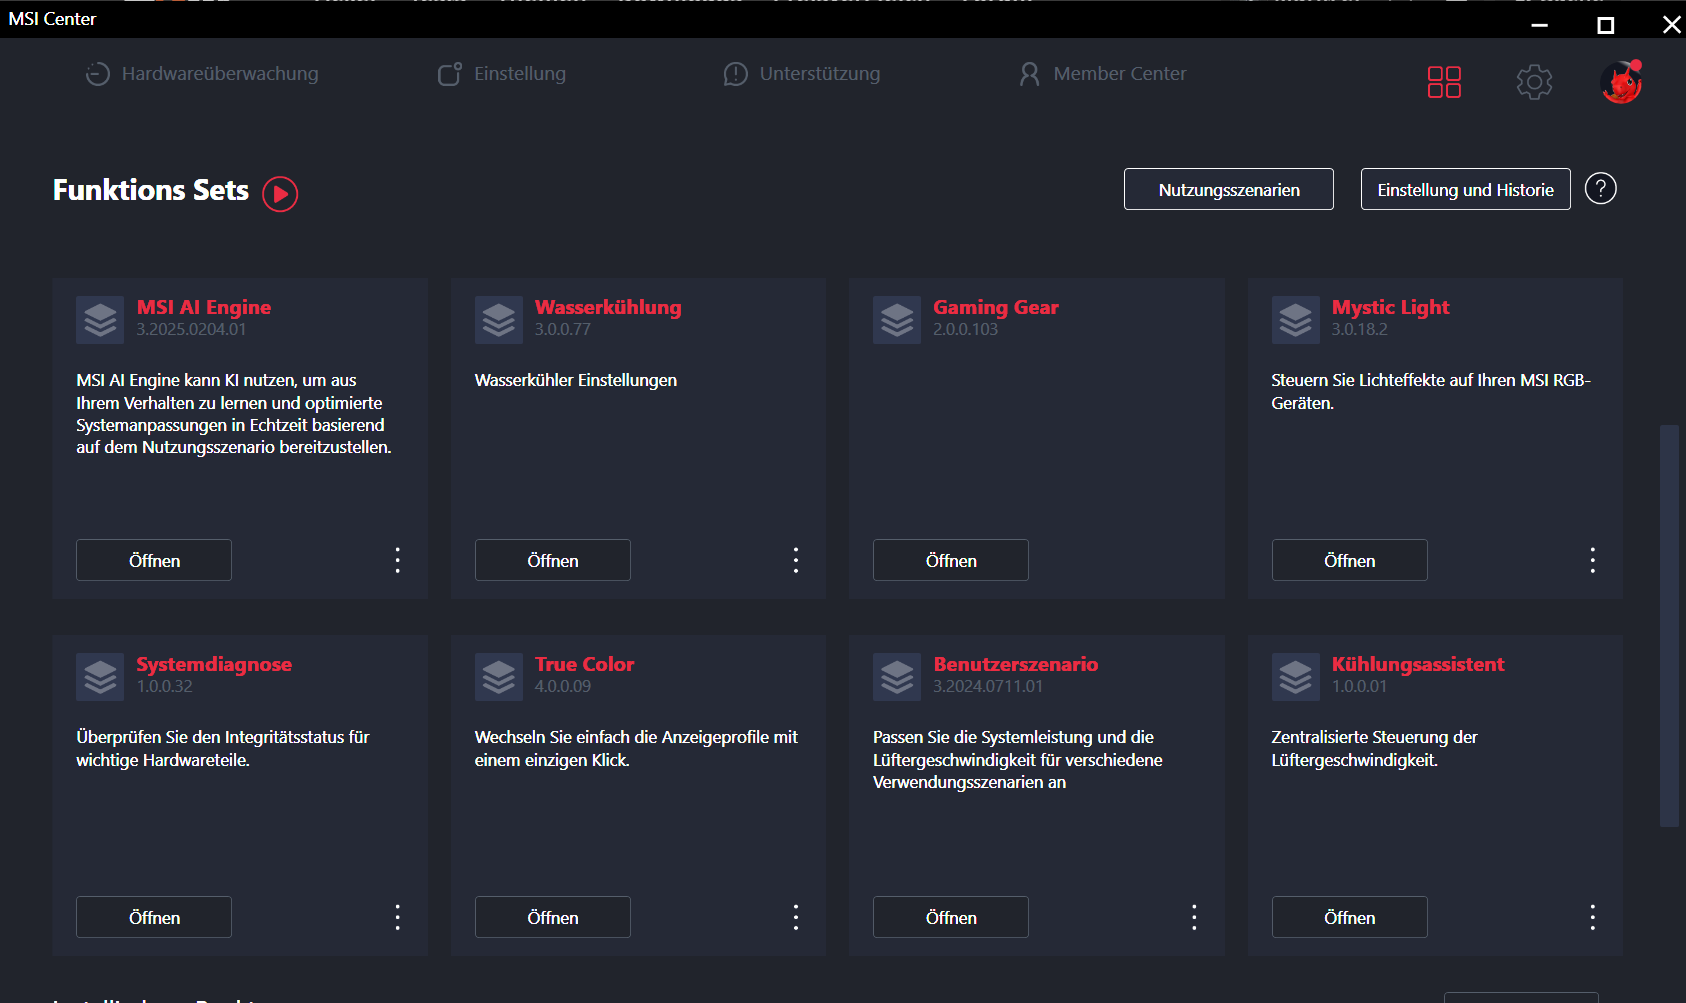1686x1003 pixels.
Task: Click the Mystic Light title text
Action: (1390, 307)
